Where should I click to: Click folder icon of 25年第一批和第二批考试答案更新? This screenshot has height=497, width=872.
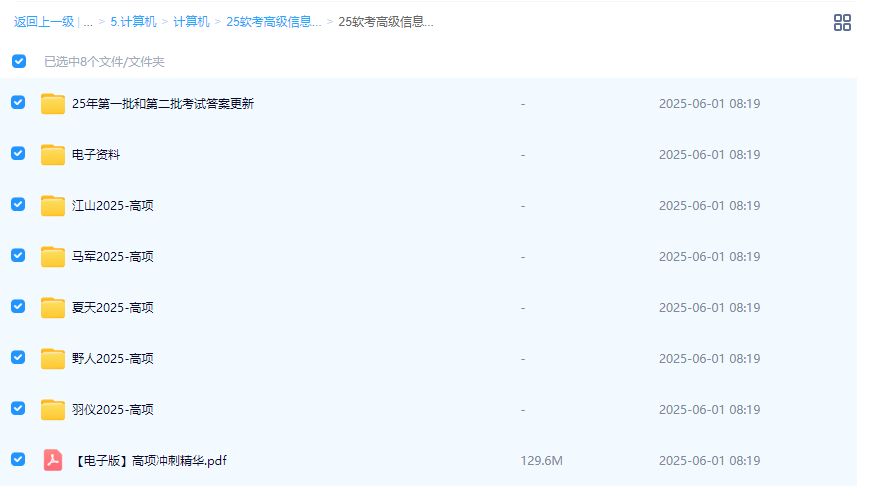coord(53,104)
